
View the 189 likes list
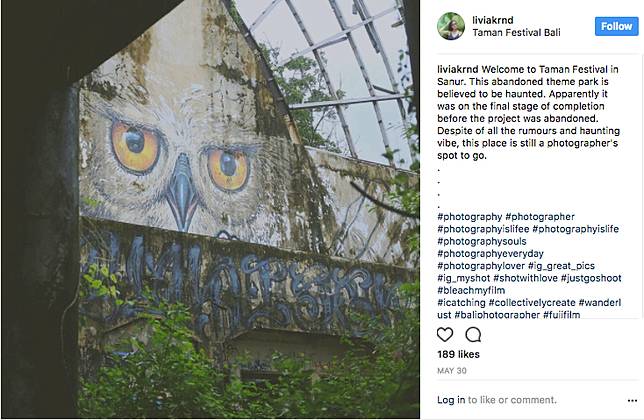pos(459,355)
